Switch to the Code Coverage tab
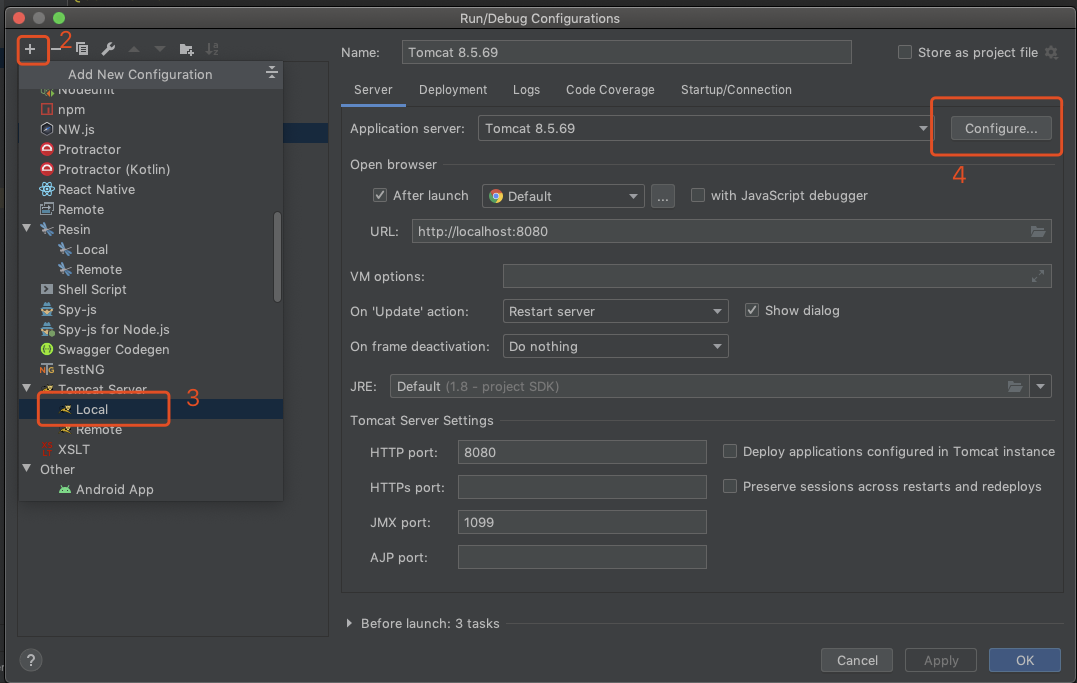Image resolution: width=1077 pixels, height=683 pixels. coord(610,90)
